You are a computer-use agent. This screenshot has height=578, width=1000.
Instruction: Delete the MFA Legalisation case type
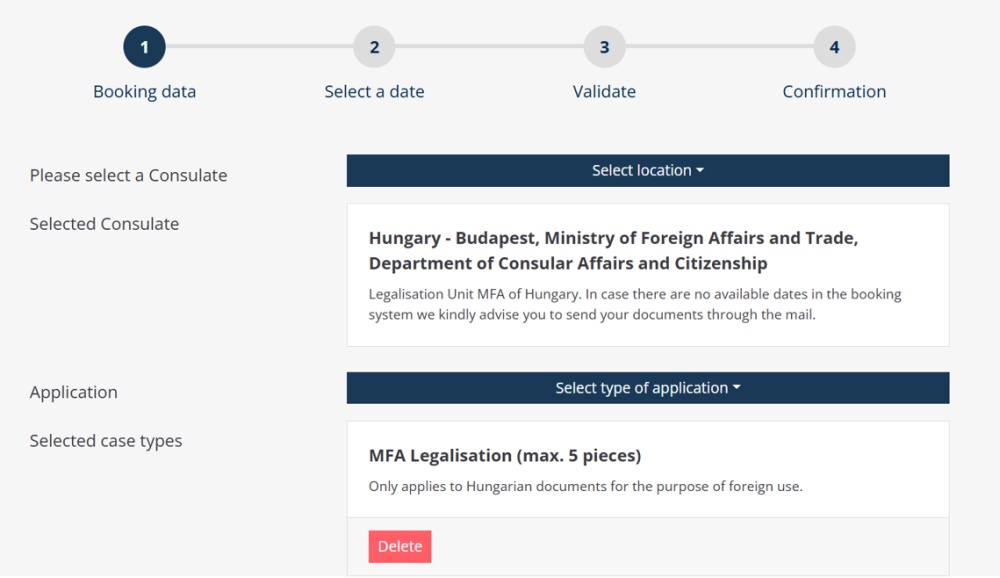pyautogui.click(x=400, y=547)
